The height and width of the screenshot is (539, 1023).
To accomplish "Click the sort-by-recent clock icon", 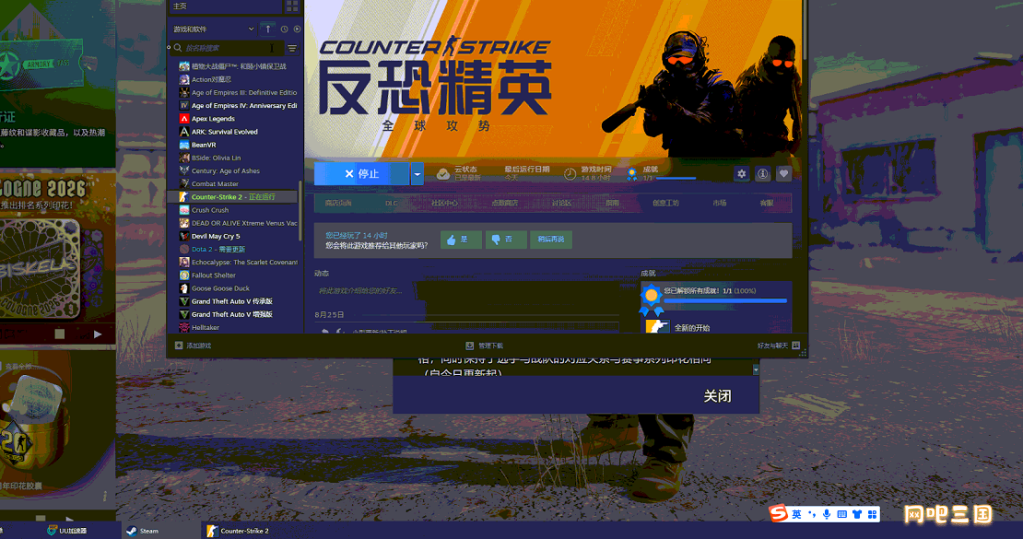I will 284,29.
